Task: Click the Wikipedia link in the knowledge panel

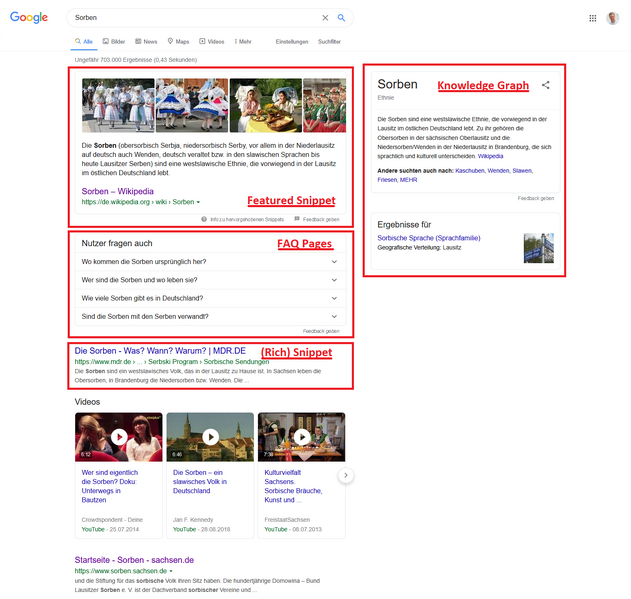Action: click(x=490, y=156)
